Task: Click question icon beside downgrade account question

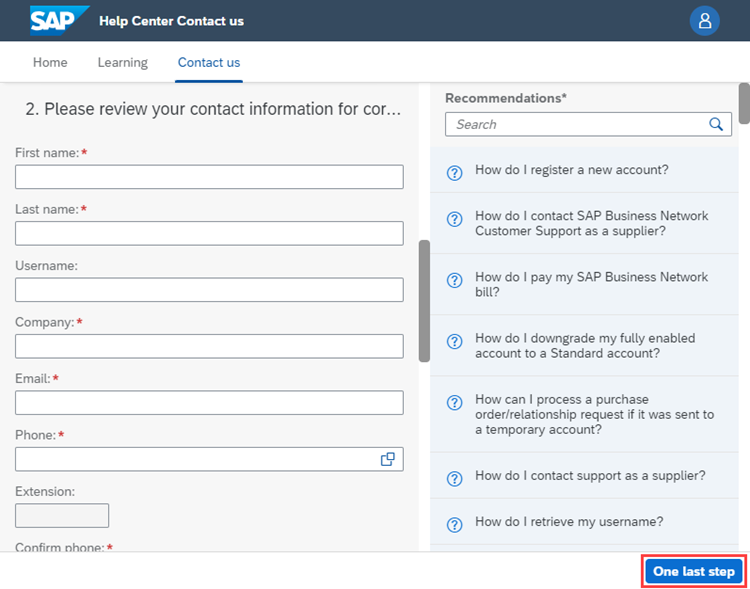Action: pos(454,341)
